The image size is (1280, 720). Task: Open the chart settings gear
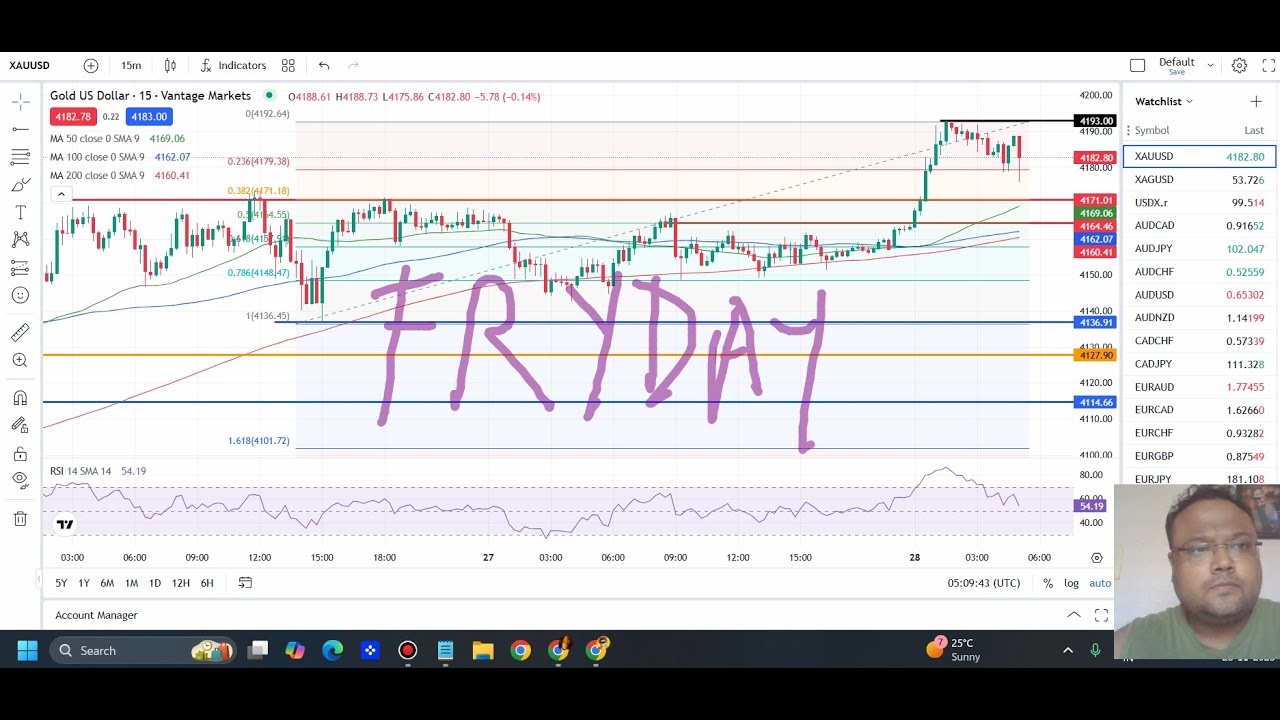[1239, 65]
